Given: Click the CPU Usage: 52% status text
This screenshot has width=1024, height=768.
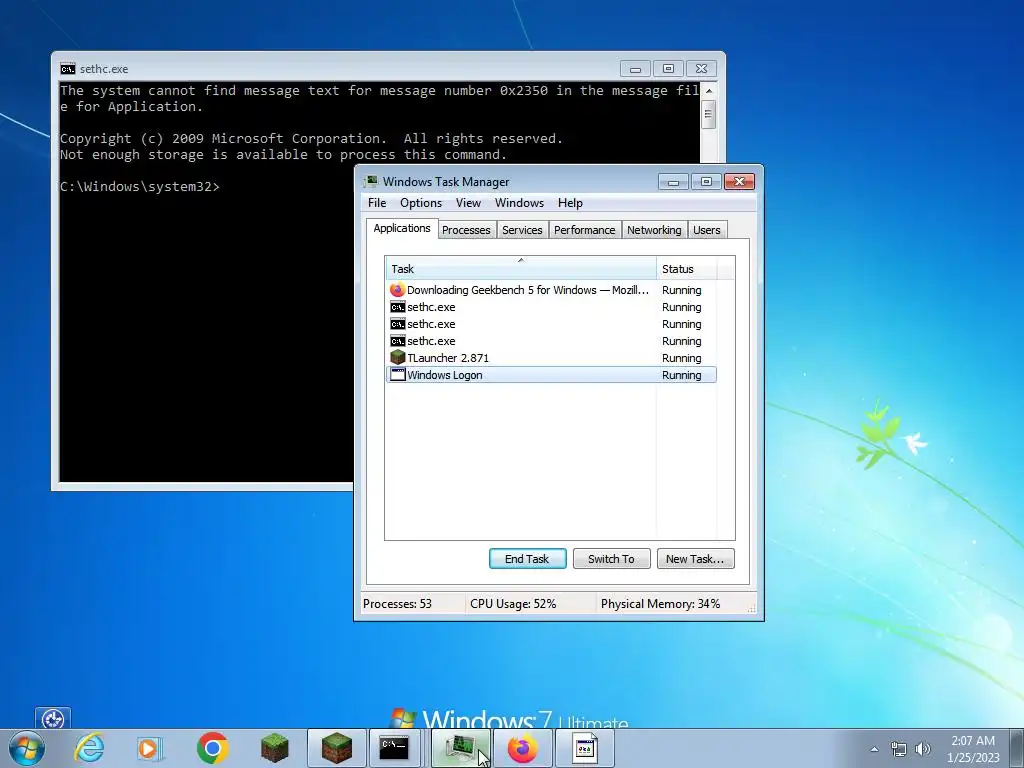Looking at the screenshot, I should point(513,604).
